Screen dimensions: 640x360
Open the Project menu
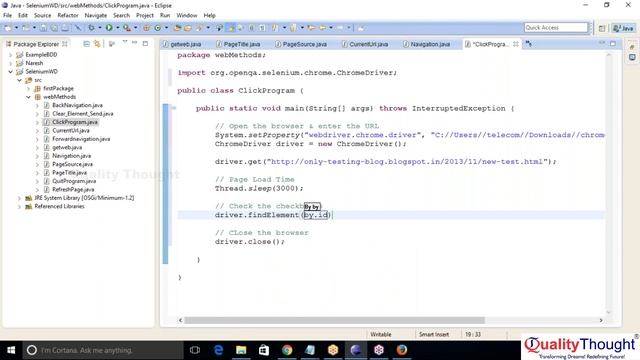pyautogui.click(x=145, y=16)
